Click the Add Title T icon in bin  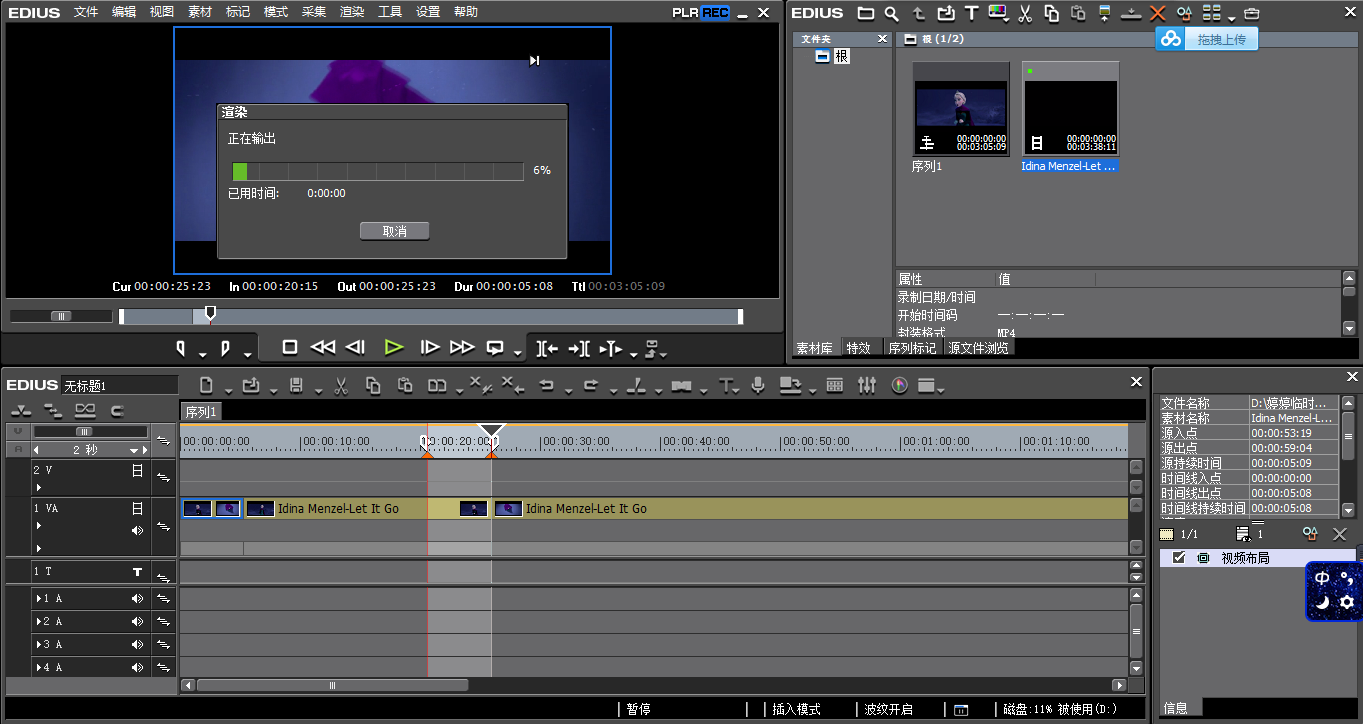point(971,13)
